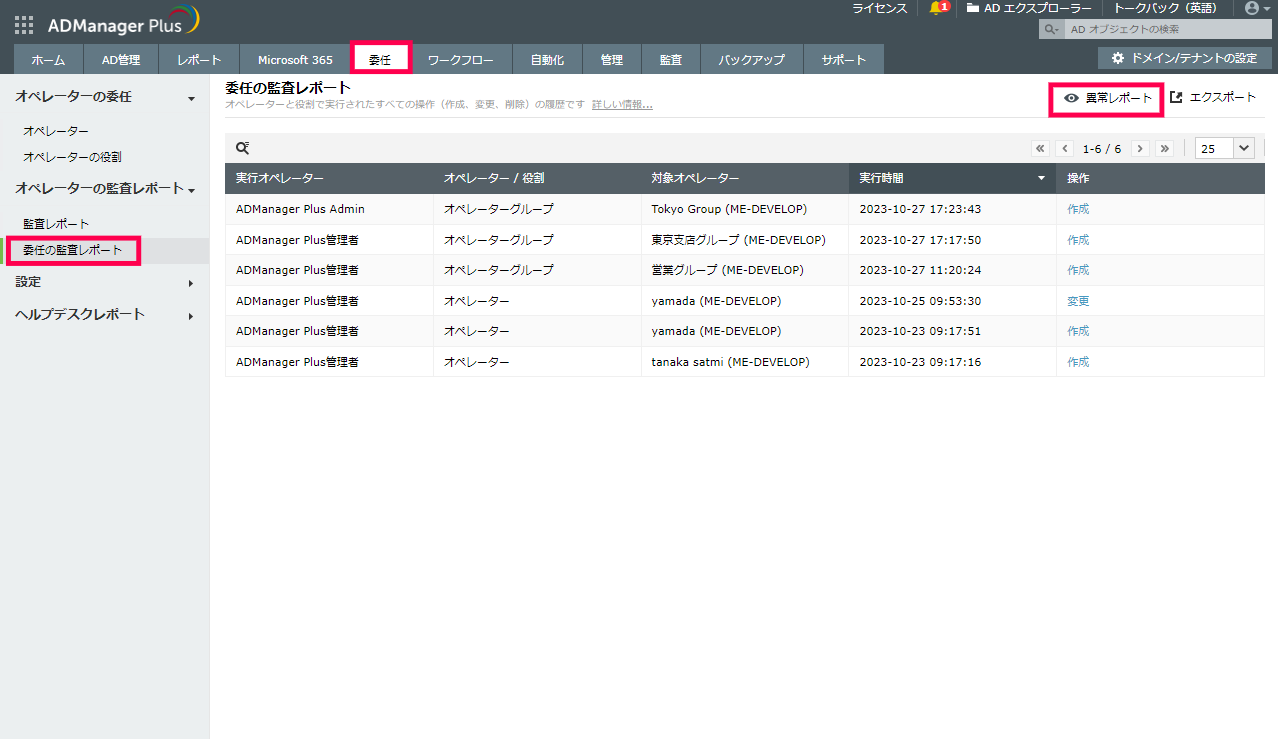Viewport: 1278px width, 739px height.
Task: Click the ADManager Plus logo
Action: (124, 21)
